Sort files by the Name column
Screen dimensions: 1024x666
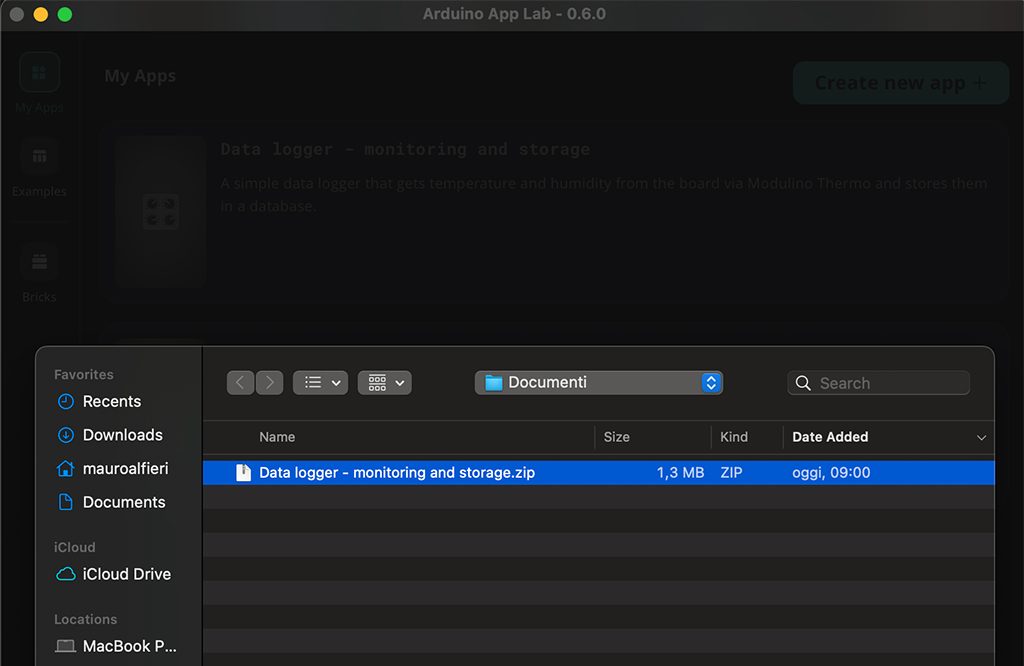277,437
